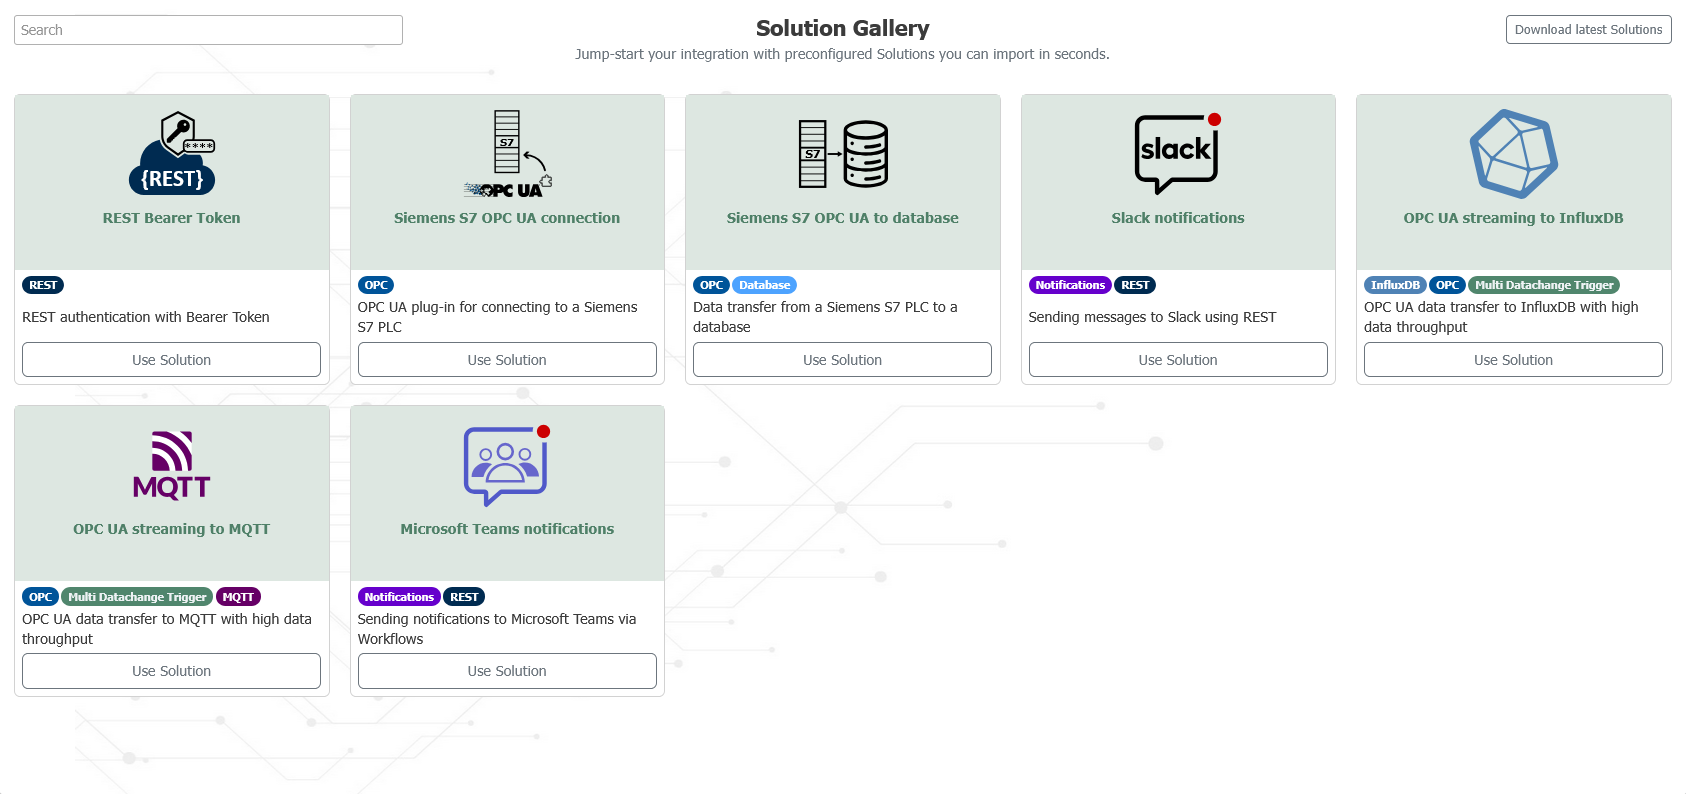Viewport: 1686px width, 794px height.
Task: Select the InfluxDB tag badge
Action: click(1394, 285)
